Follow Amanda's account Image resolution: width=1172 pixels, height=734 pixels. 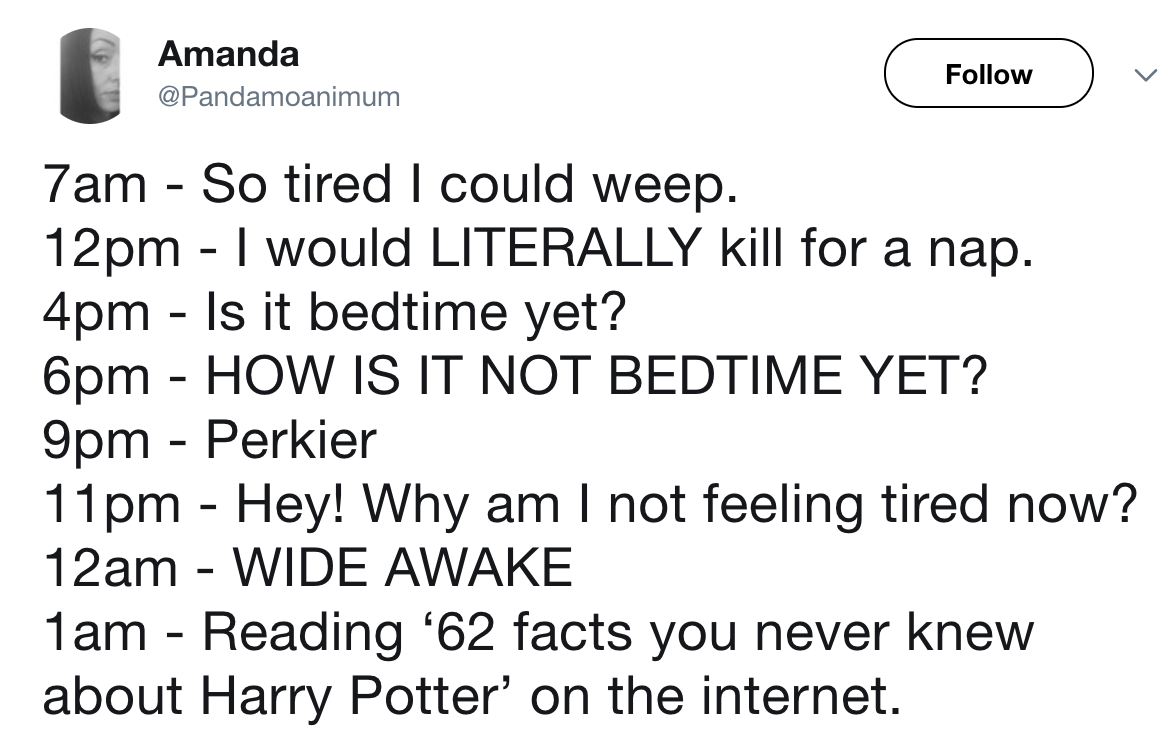[988, 74]
